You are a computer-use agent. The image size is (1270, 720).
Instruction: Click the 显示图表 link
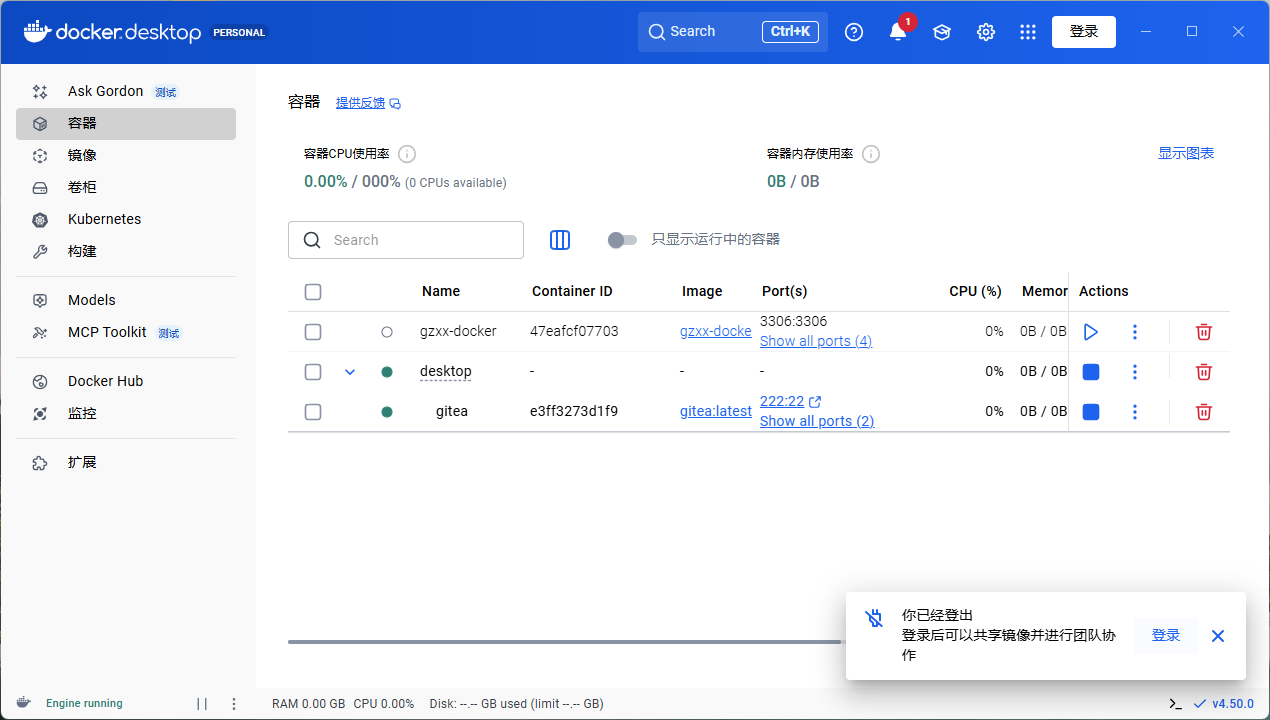tap(1186, 153)
